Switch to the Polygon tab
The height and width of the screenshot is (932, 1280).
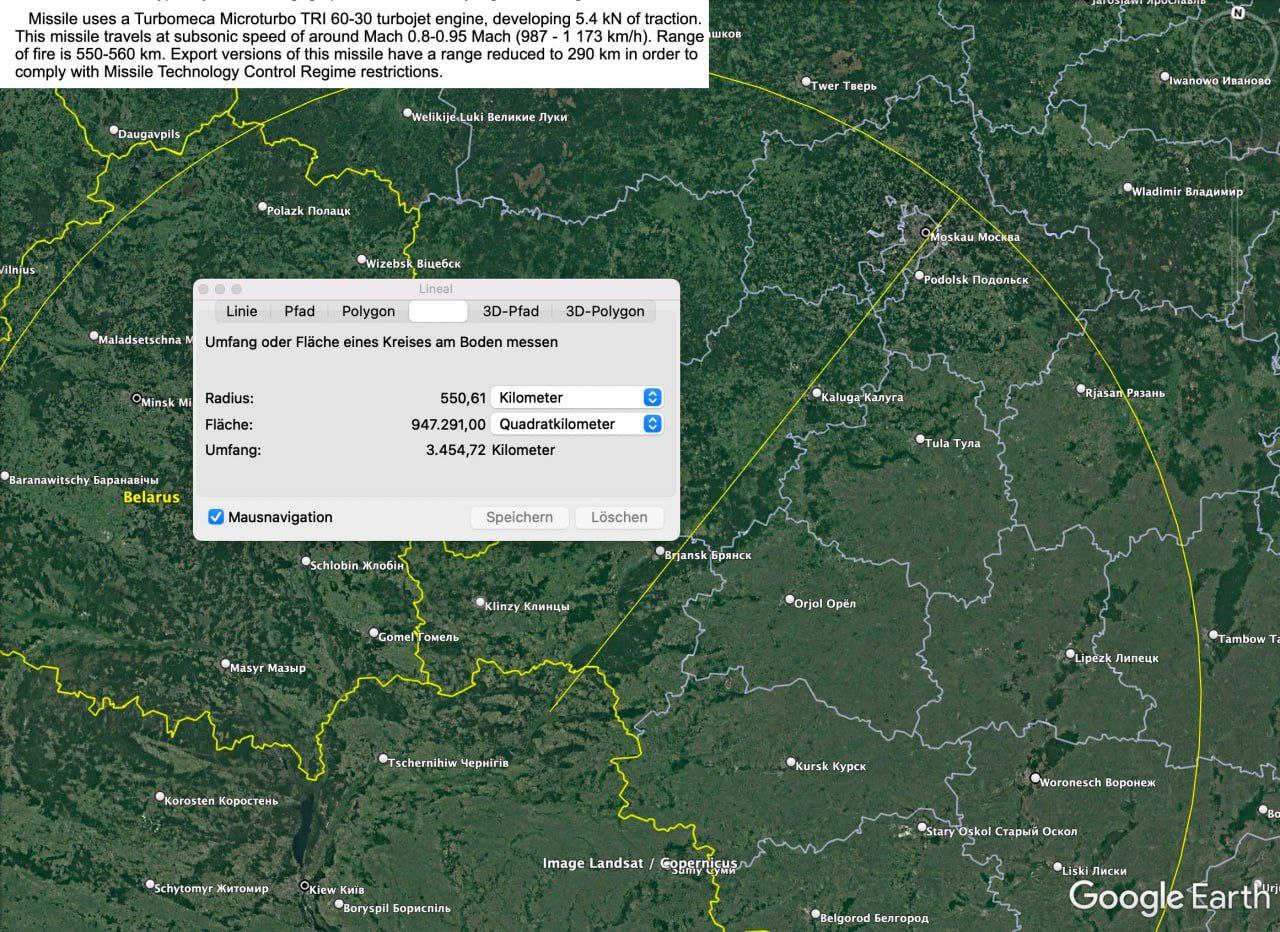click(x=368, y=311)
